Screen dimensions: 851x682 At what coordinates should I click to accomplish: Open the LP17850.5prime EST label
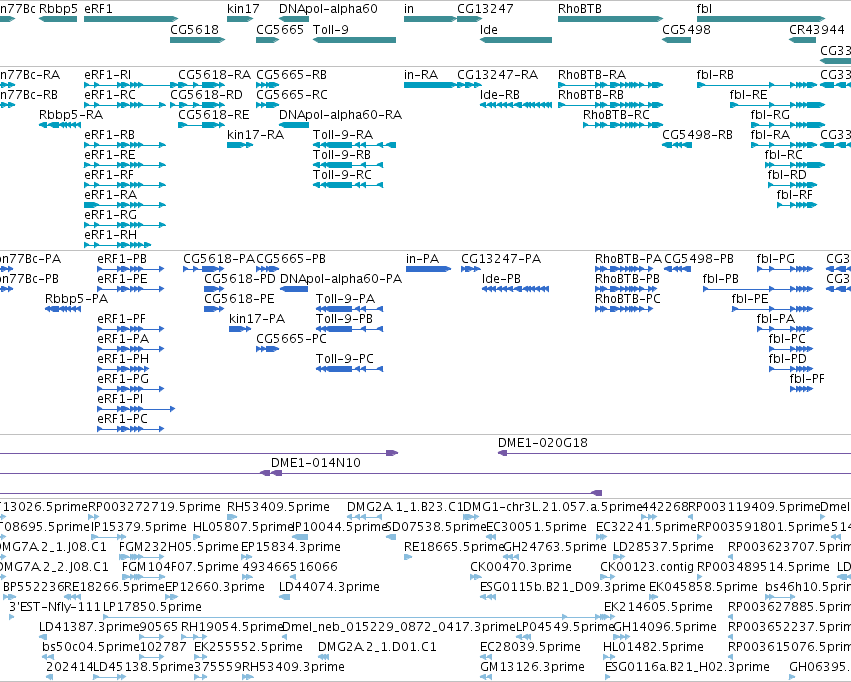point(152,607)
